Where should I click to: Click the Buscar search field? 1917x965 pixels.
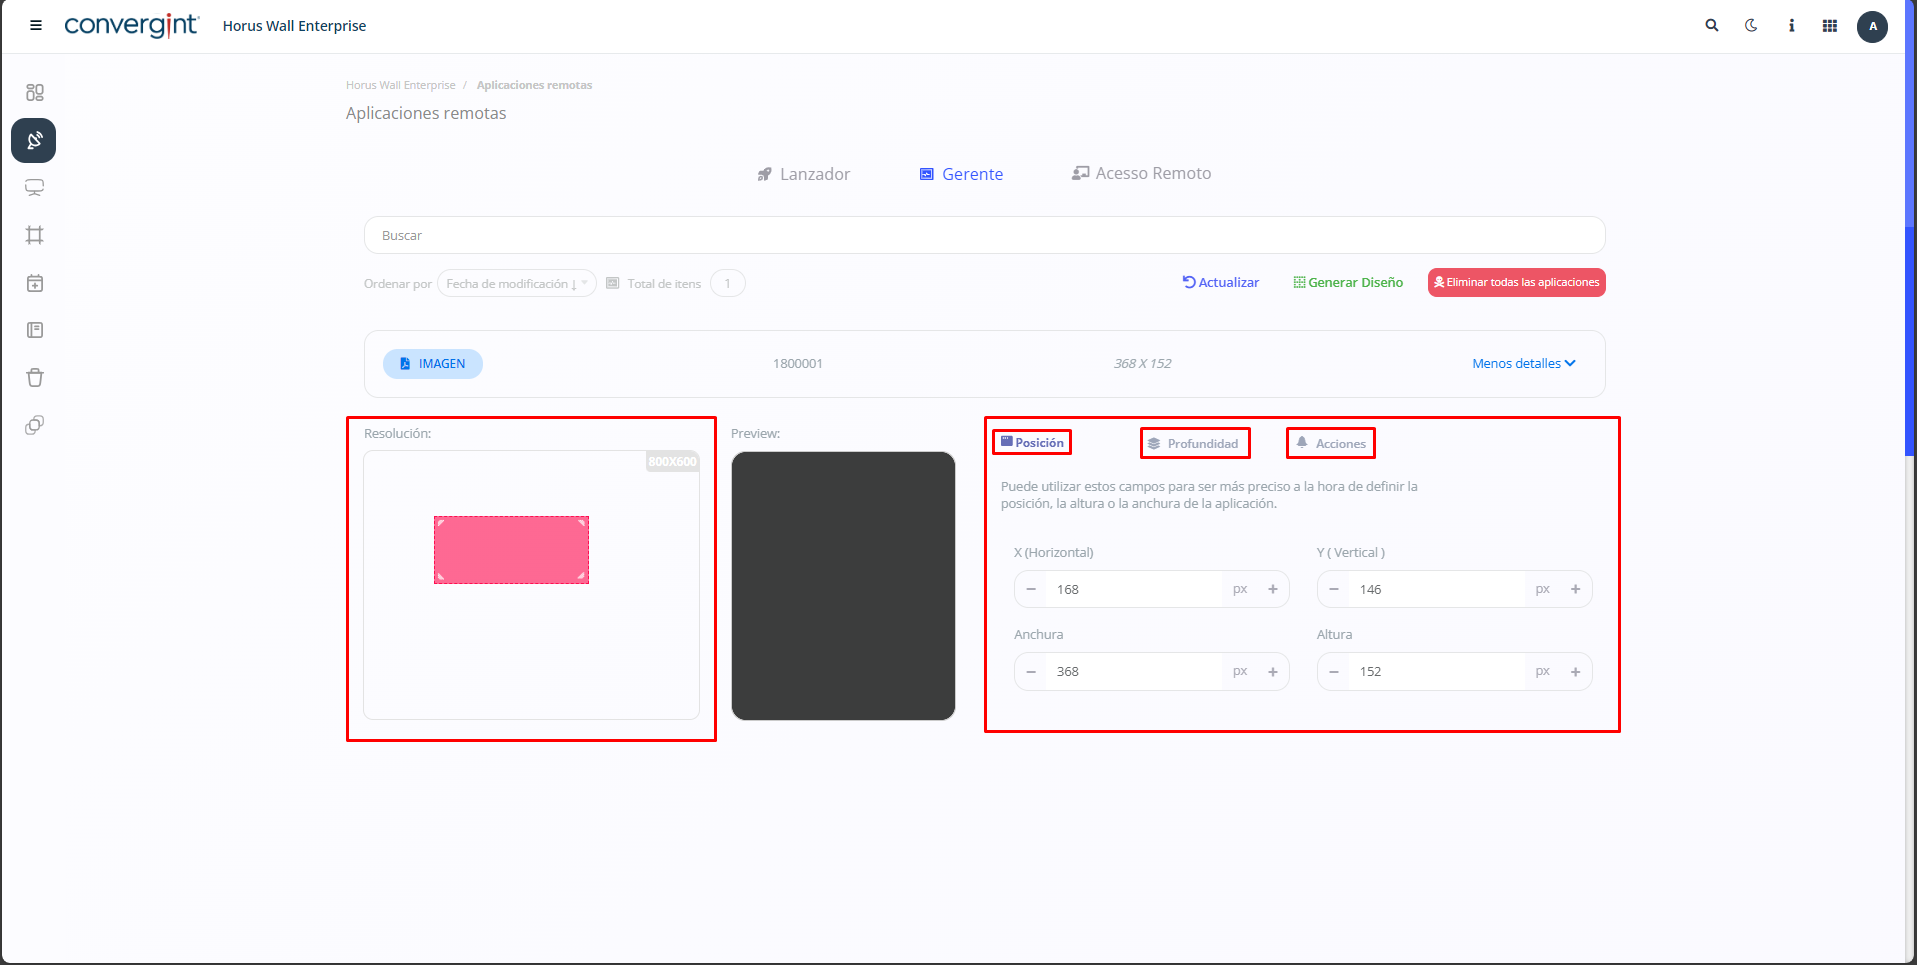[x=984, y=236]
